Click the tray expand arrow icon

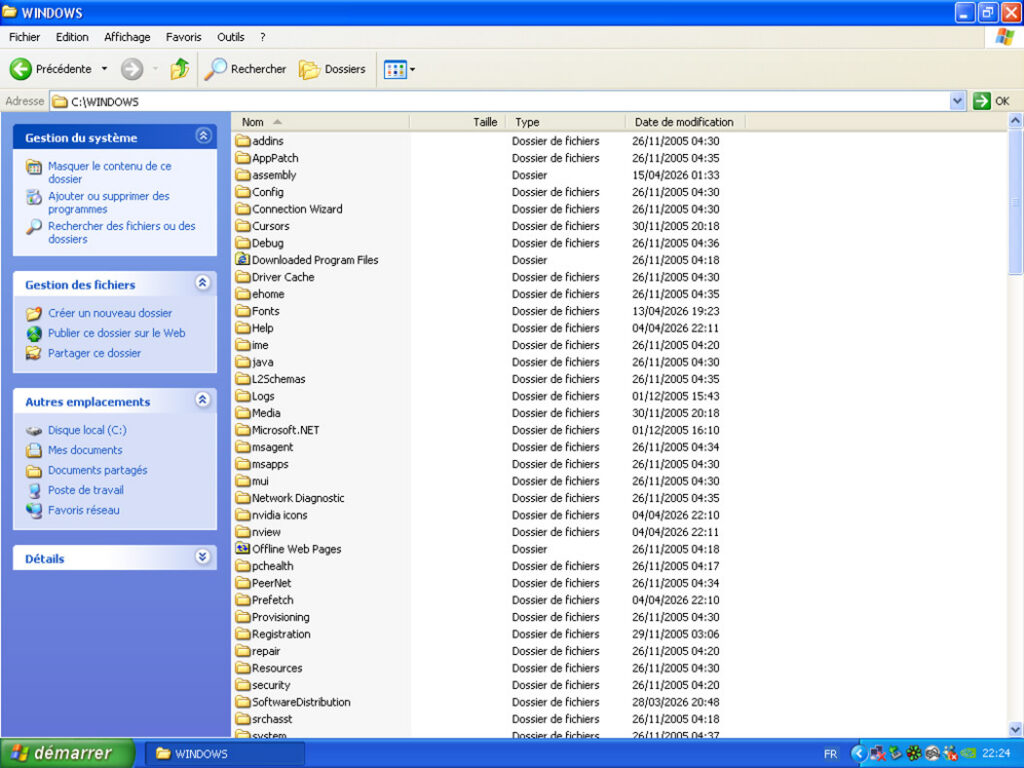tap(859, 754)
